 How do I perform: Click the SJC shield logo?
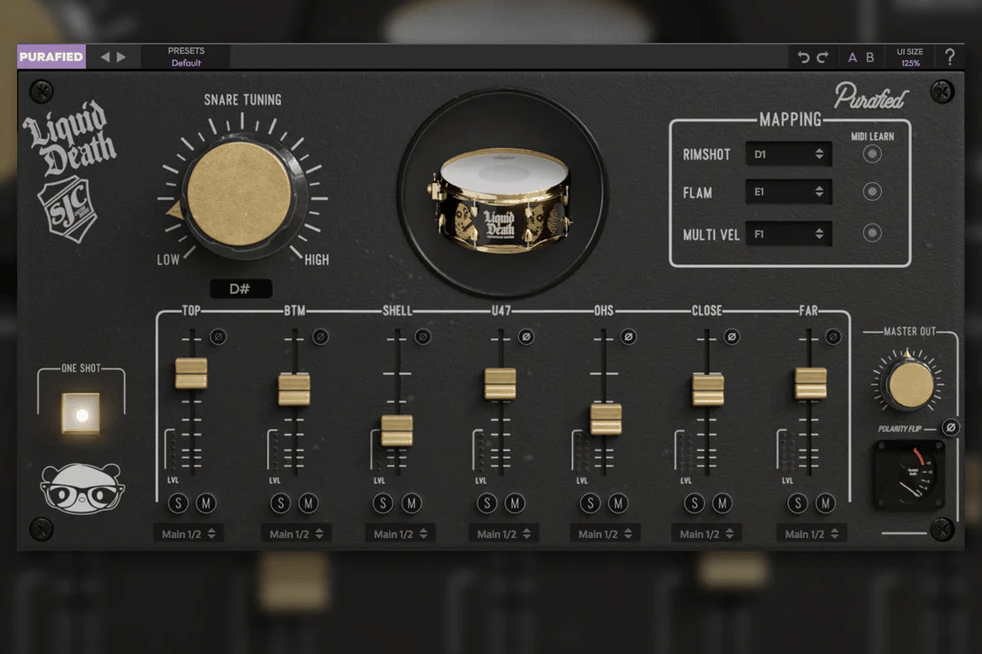(x=67, y=209)
